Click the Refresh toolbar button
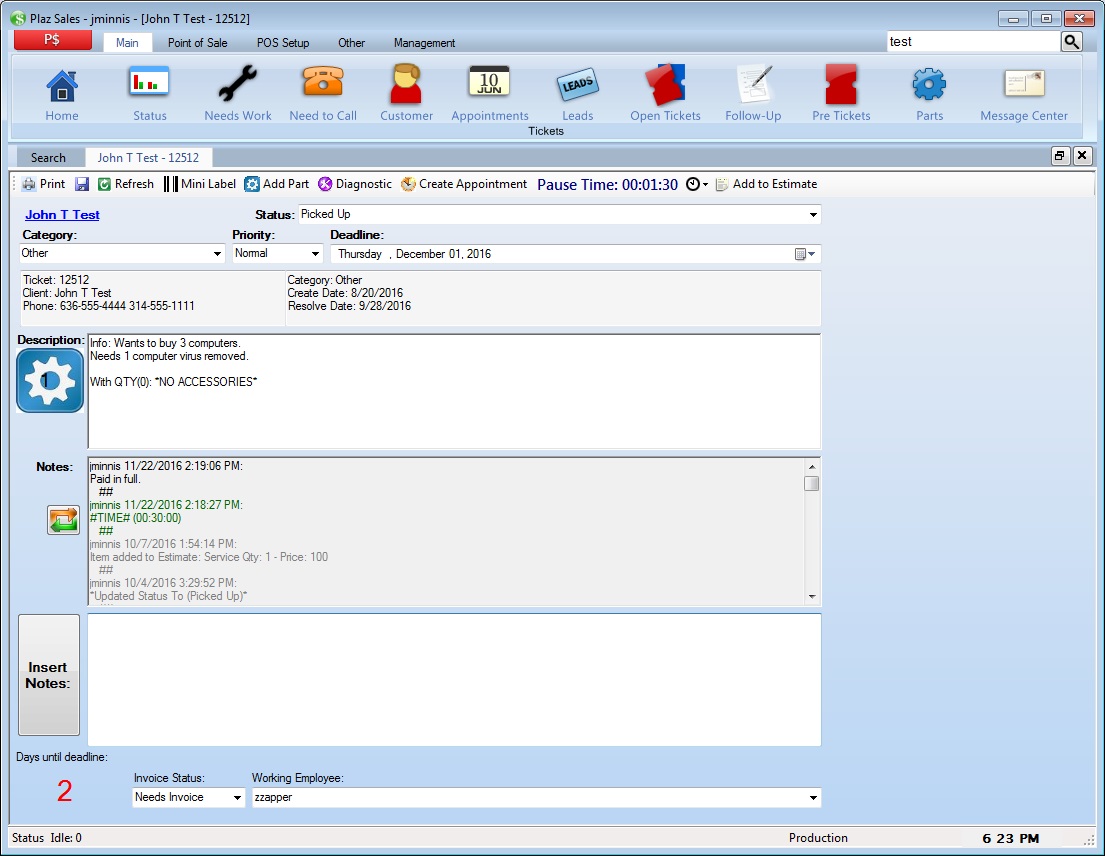1105x856 pixels. (125, 184)
